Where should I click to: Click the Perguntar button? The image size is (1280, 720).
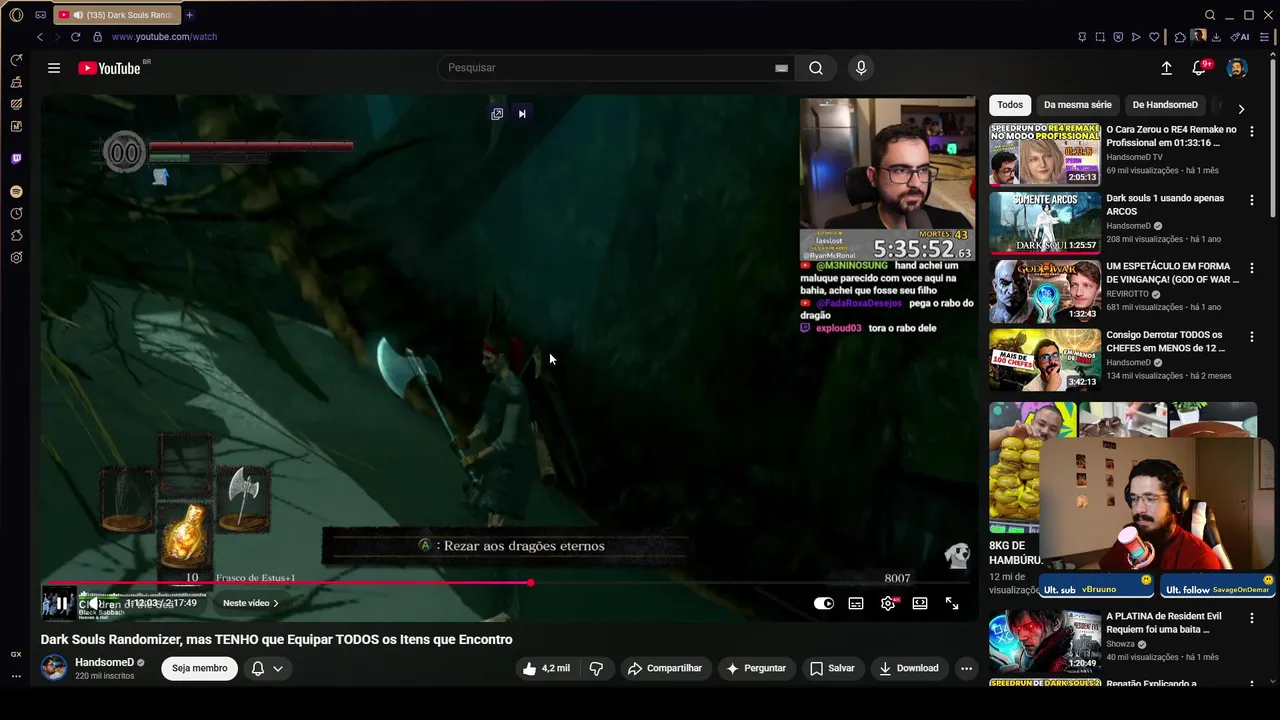[756, 668]
